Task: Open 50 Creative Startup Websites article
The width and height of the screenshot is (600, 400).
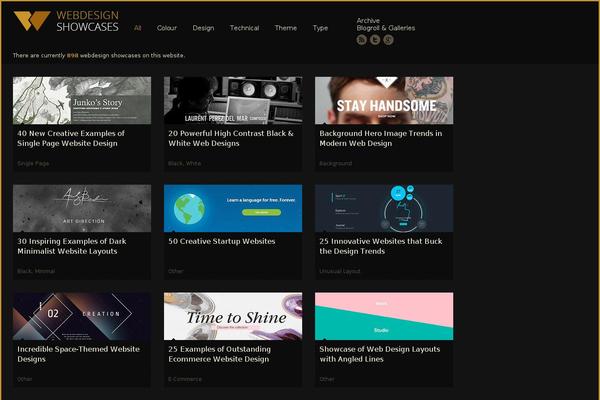Action: point(222,241)
